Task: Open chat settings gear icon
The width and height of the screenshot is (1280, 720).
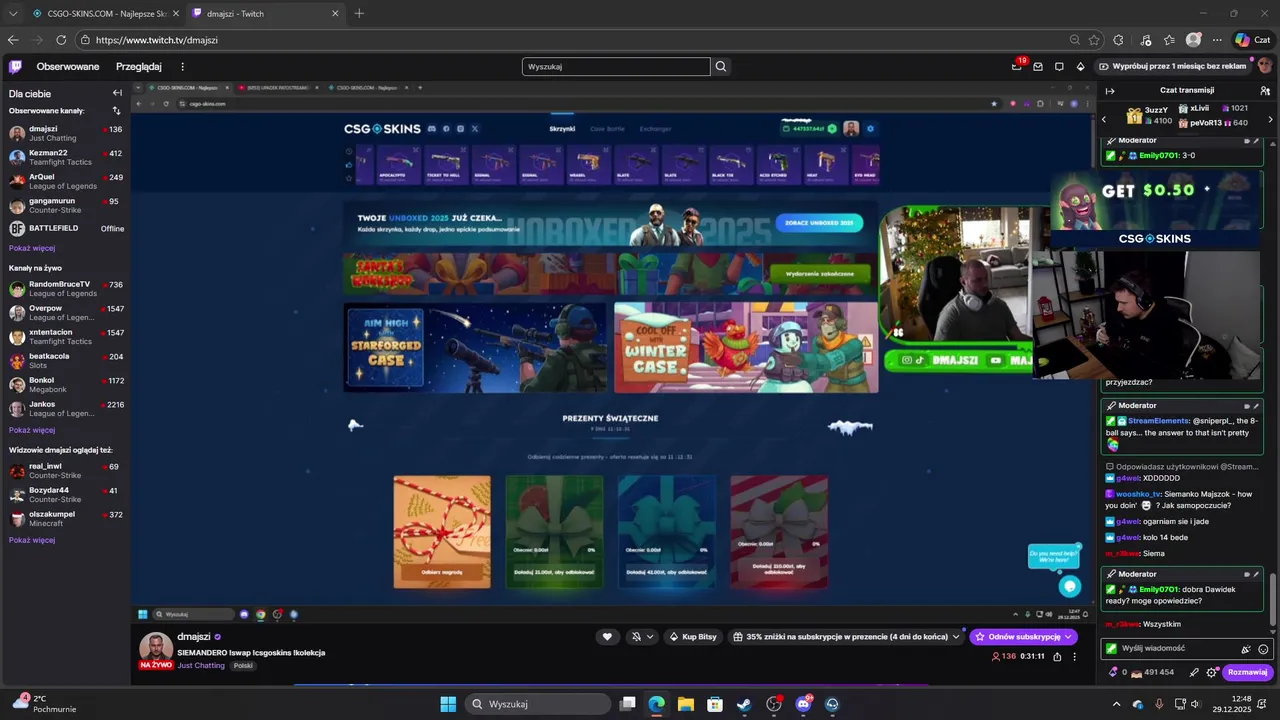Action: (1212, 672)
